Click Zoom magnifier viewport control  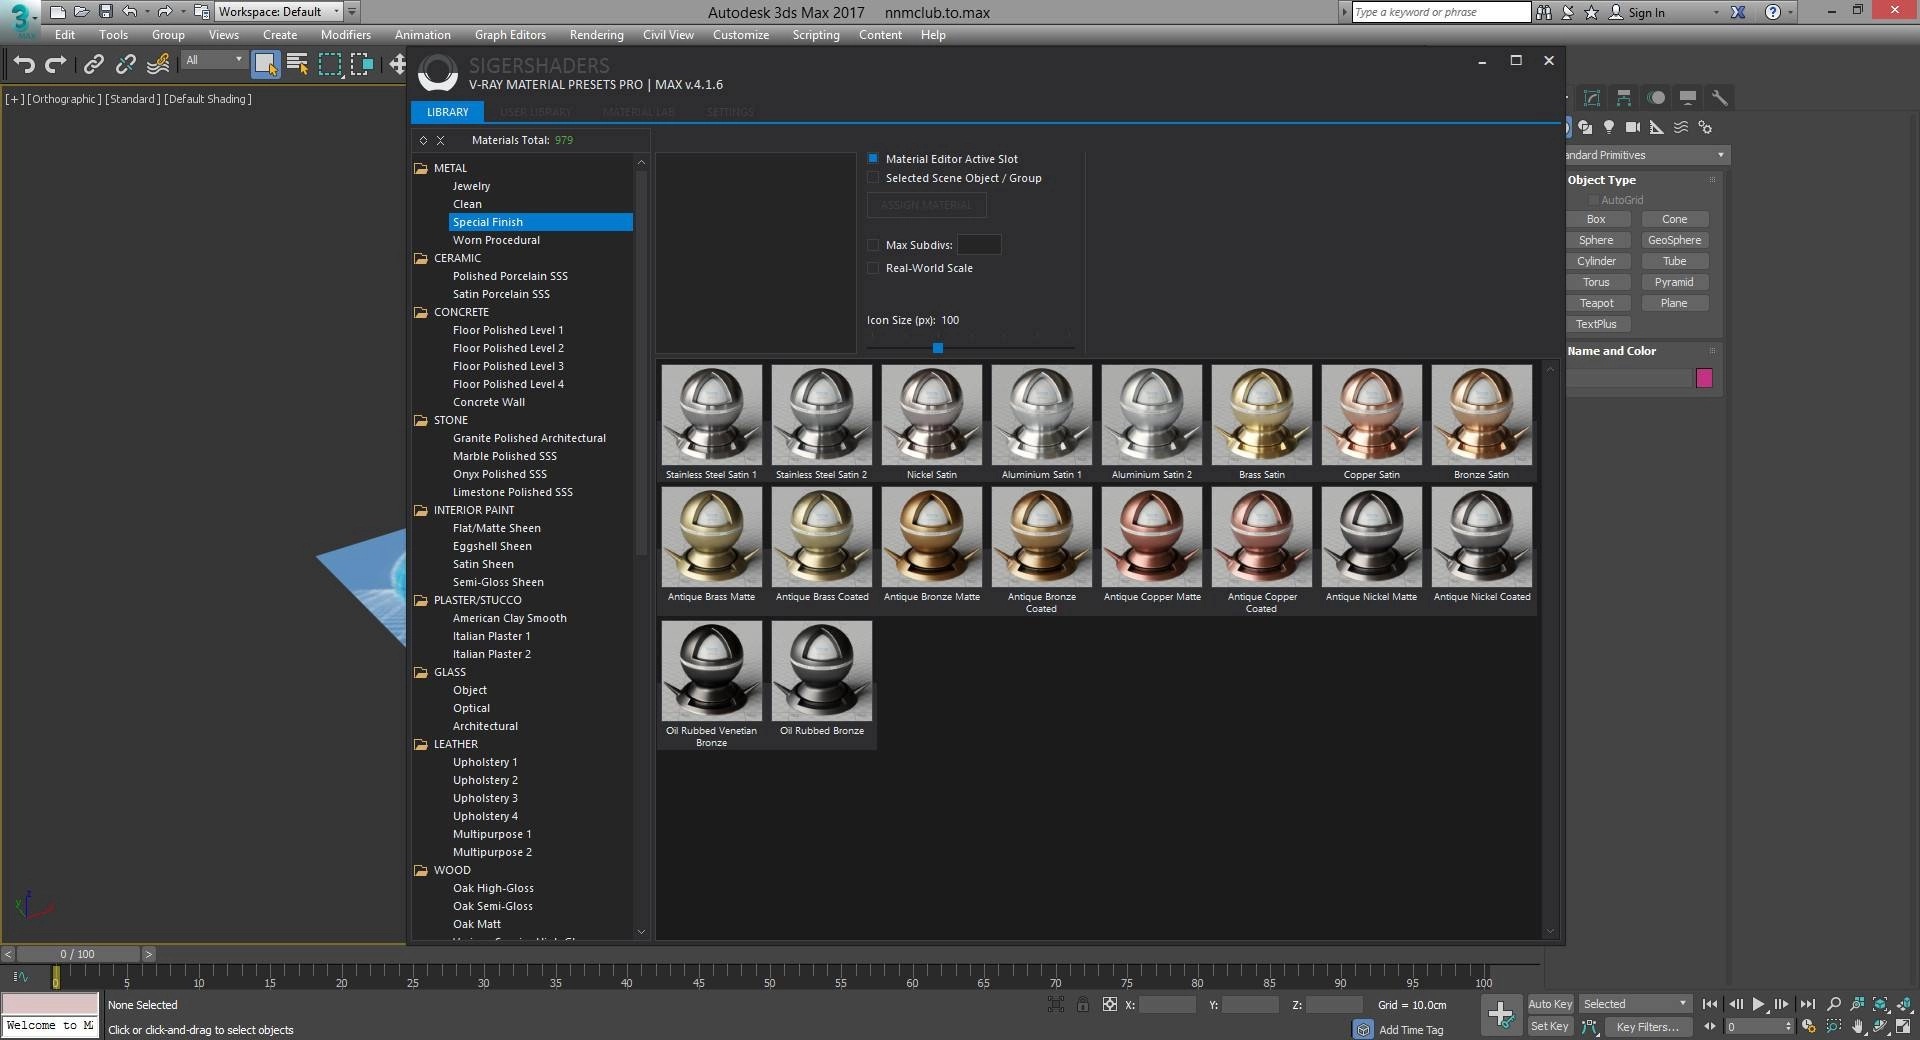point(1834,1004)
